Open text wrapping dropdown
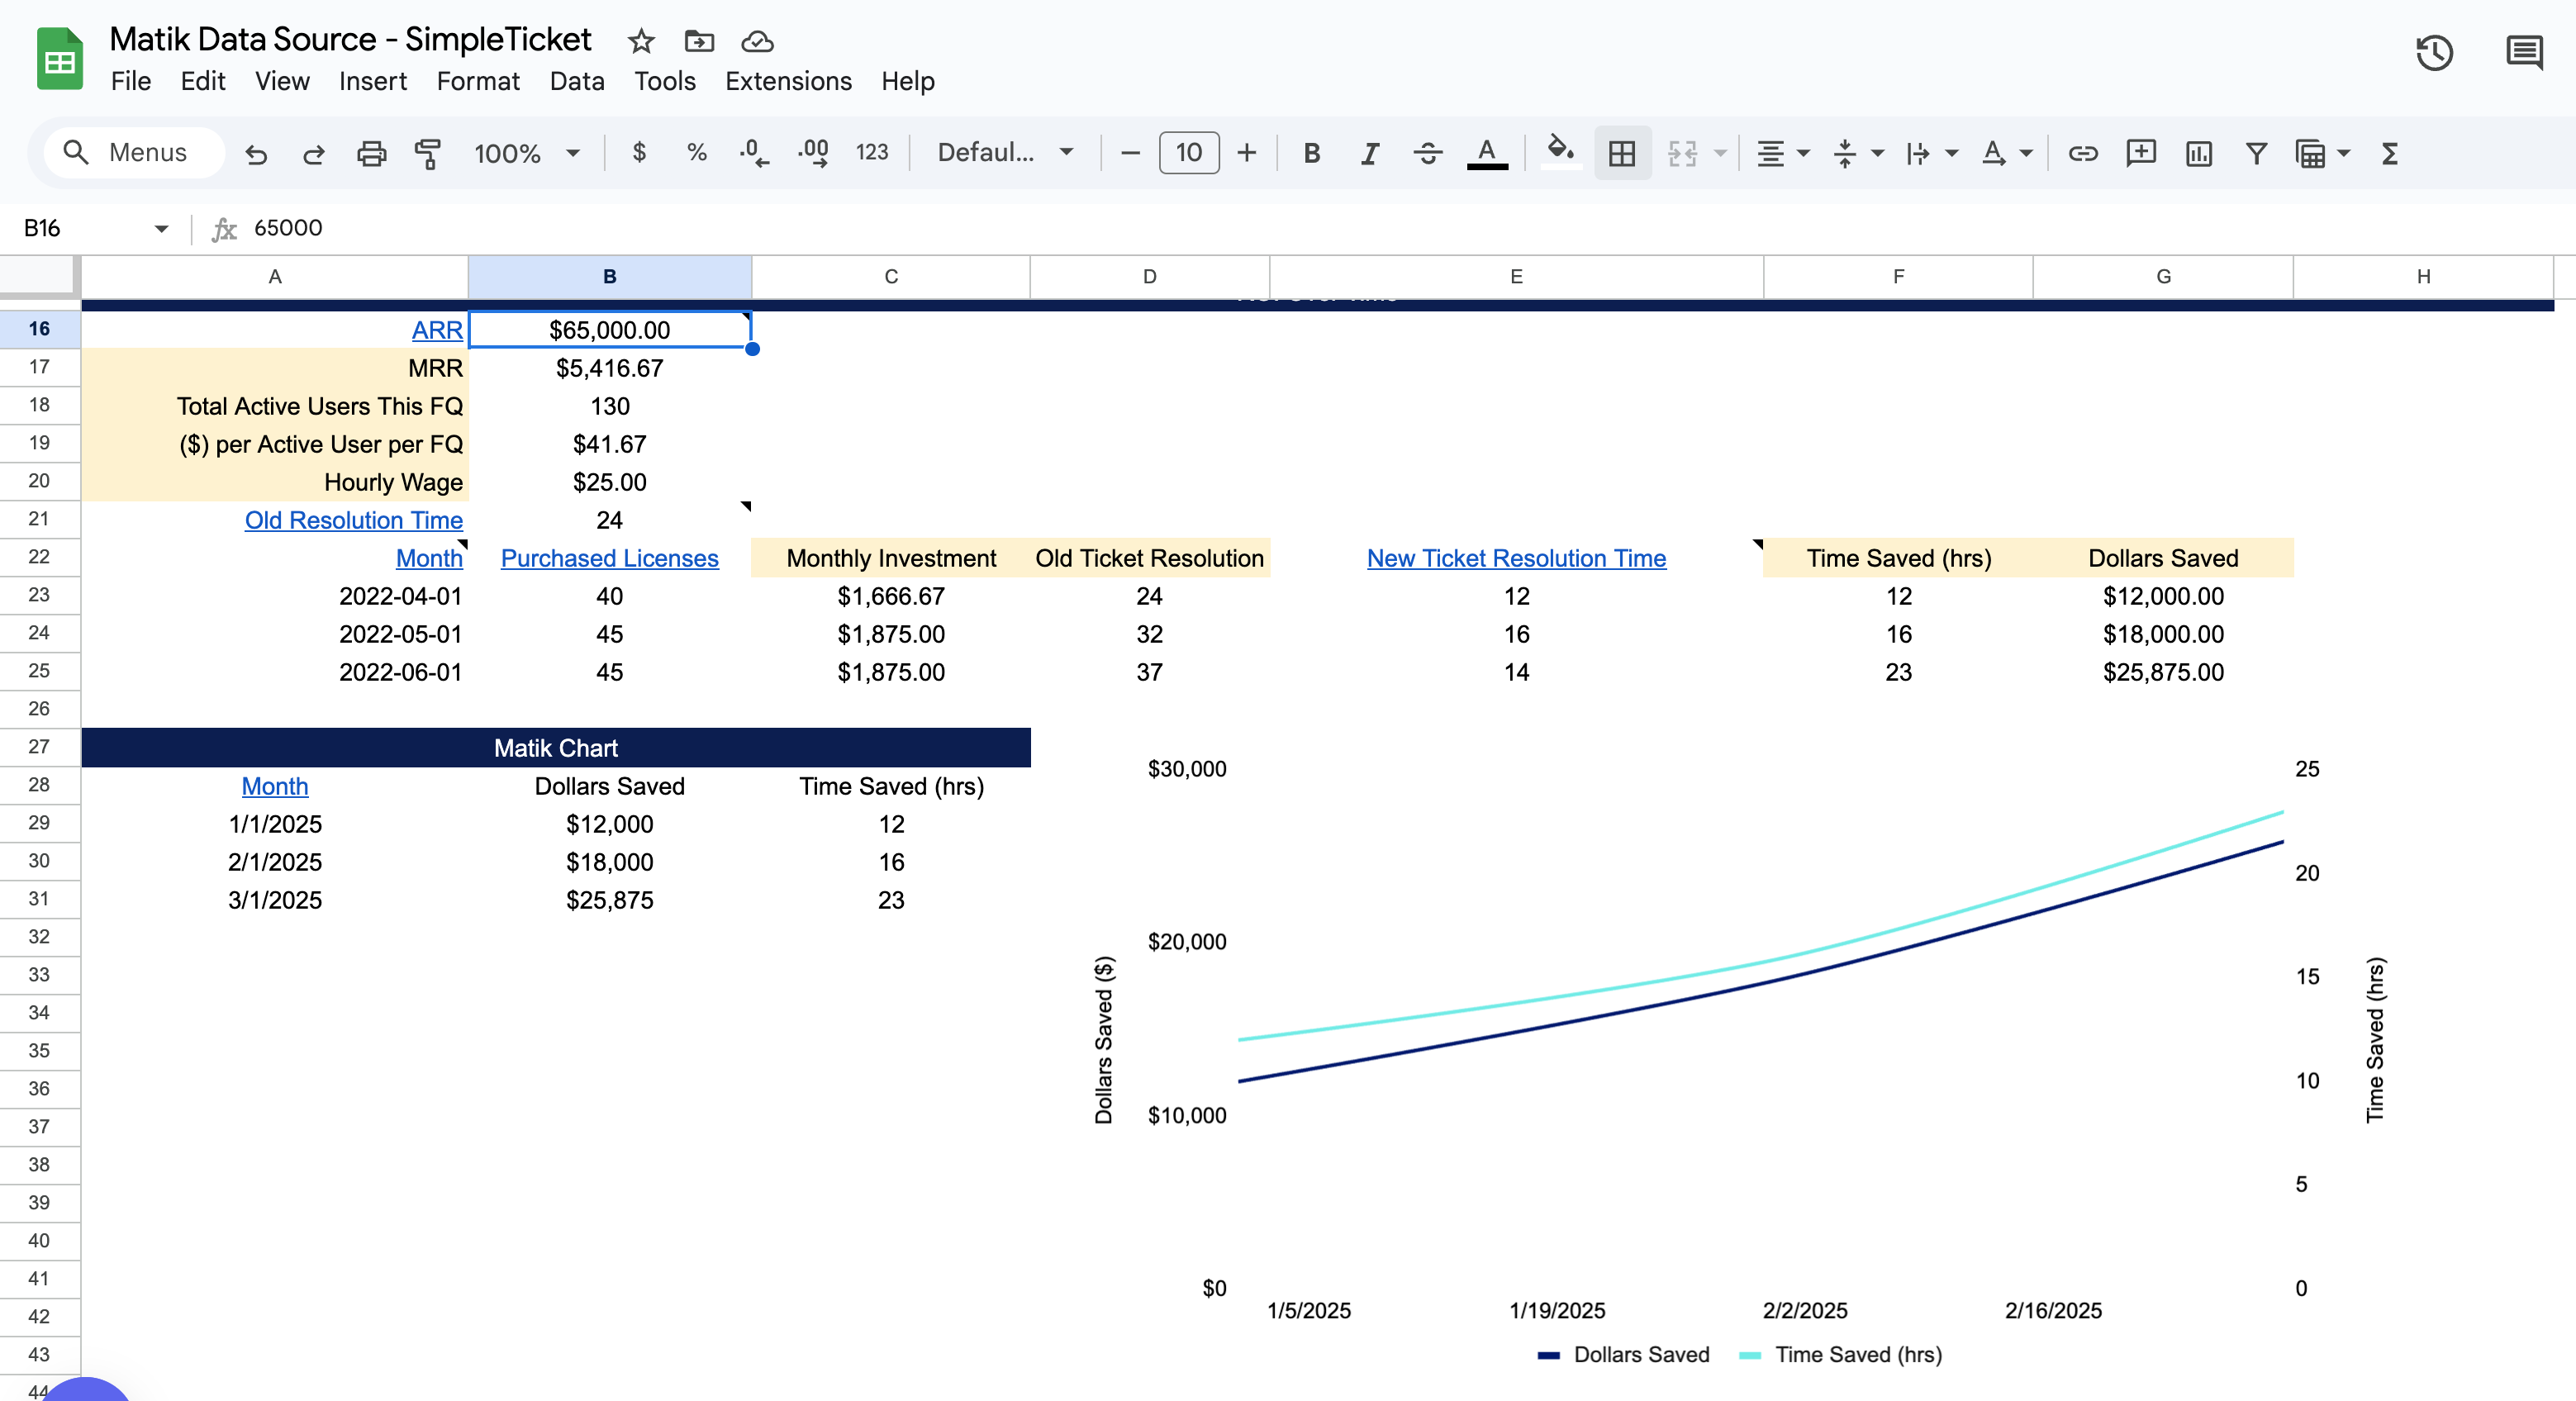 coord(1931,153)
